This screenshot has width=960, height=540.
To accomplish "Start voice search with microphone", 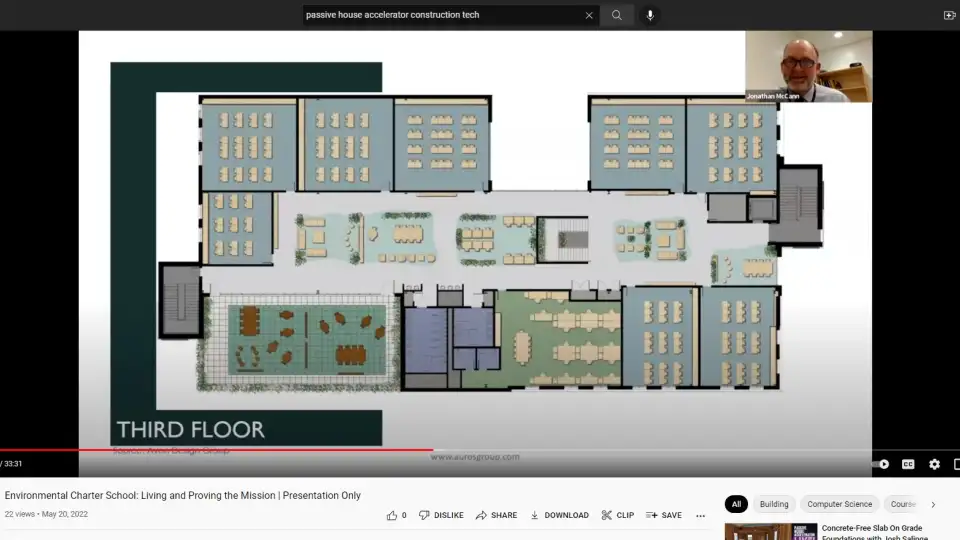I will tap(650, 15).
